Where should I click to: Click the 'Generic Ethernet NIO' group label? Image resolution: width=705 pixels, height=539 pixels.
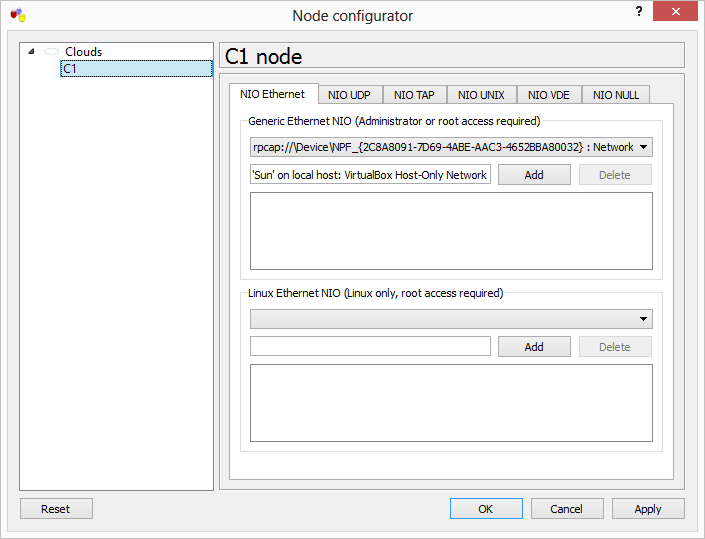394,121
